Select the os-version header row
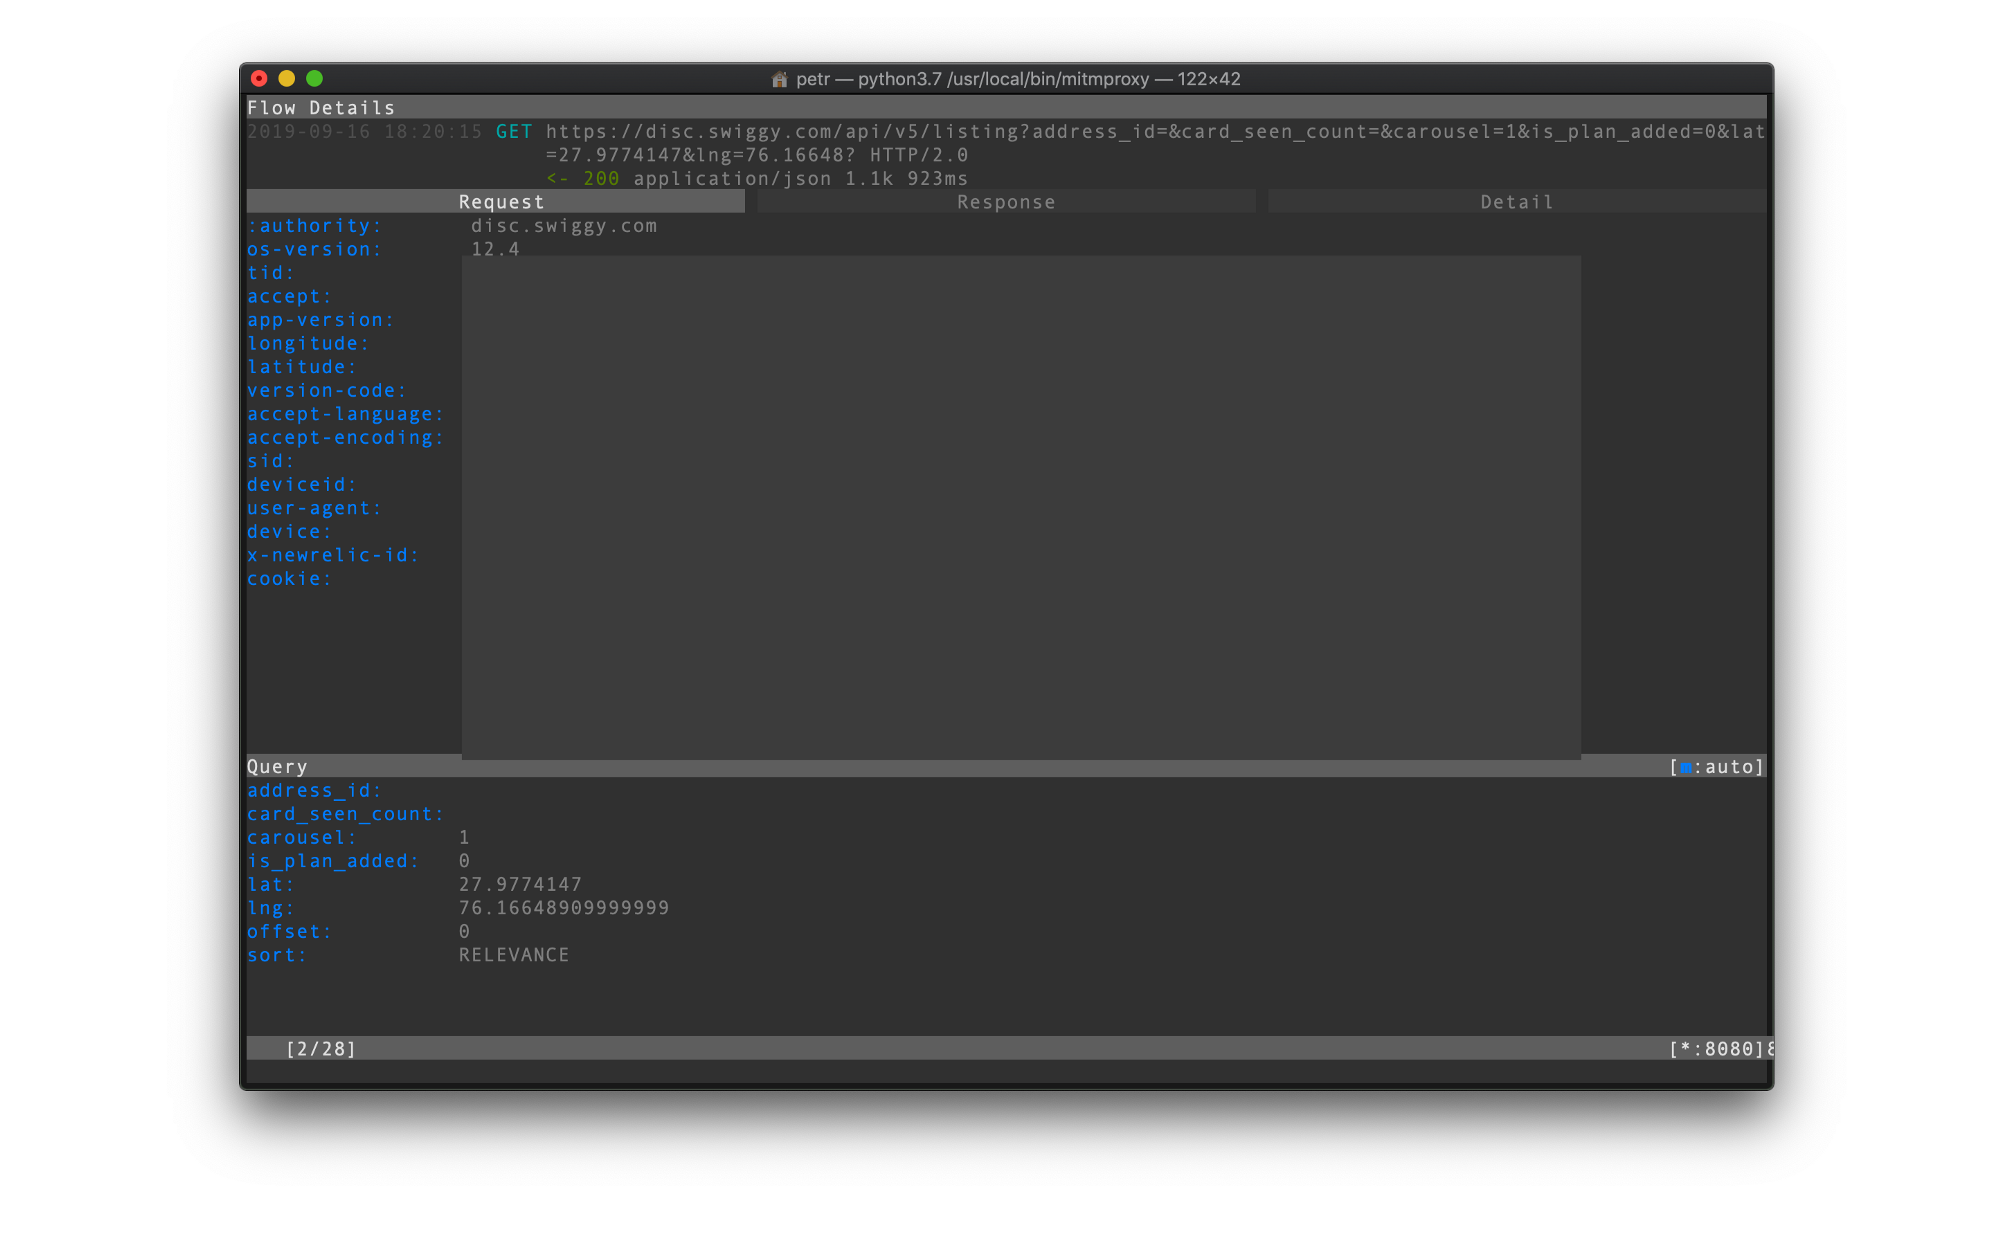Image resolution: width=2000 pixels, height=1238 pixels. [314, 250]
